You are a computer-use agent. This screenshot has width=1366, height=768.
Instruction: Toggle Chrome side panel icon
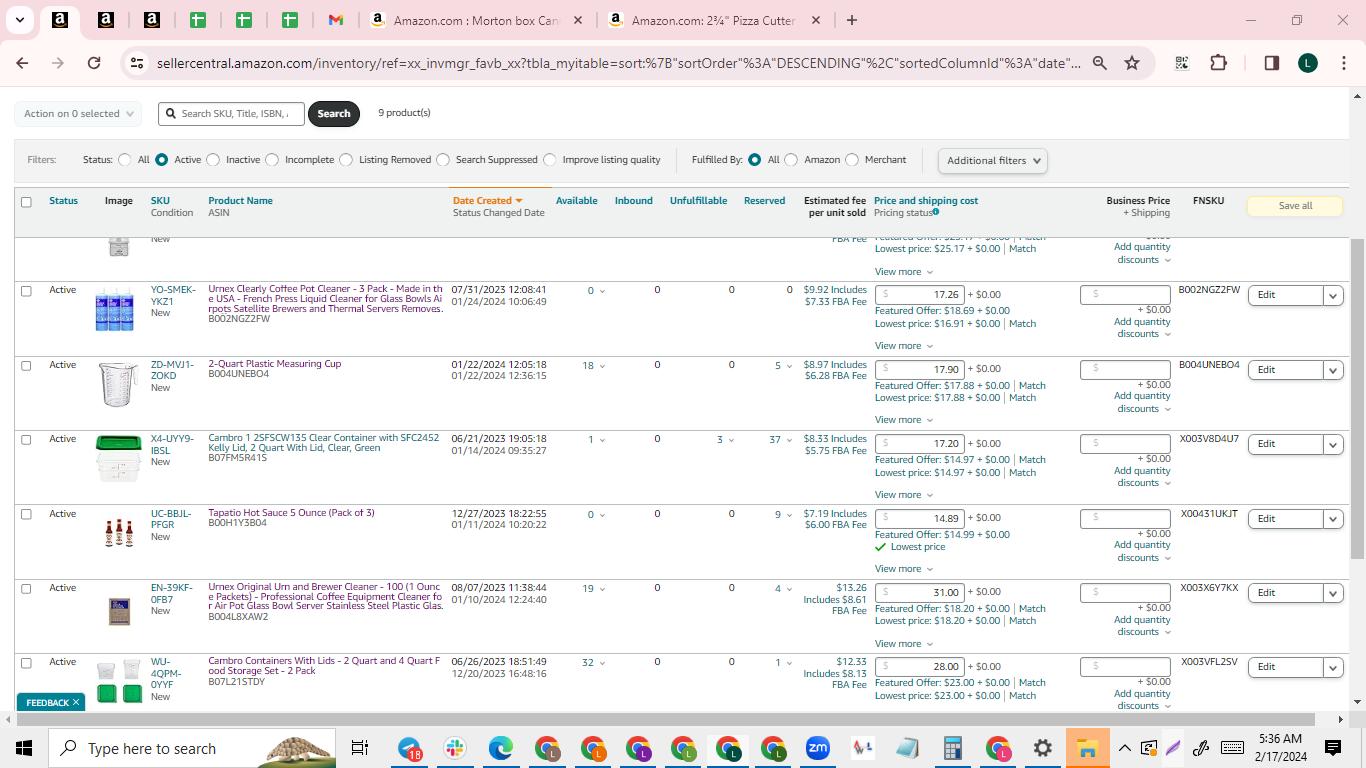1272,63
